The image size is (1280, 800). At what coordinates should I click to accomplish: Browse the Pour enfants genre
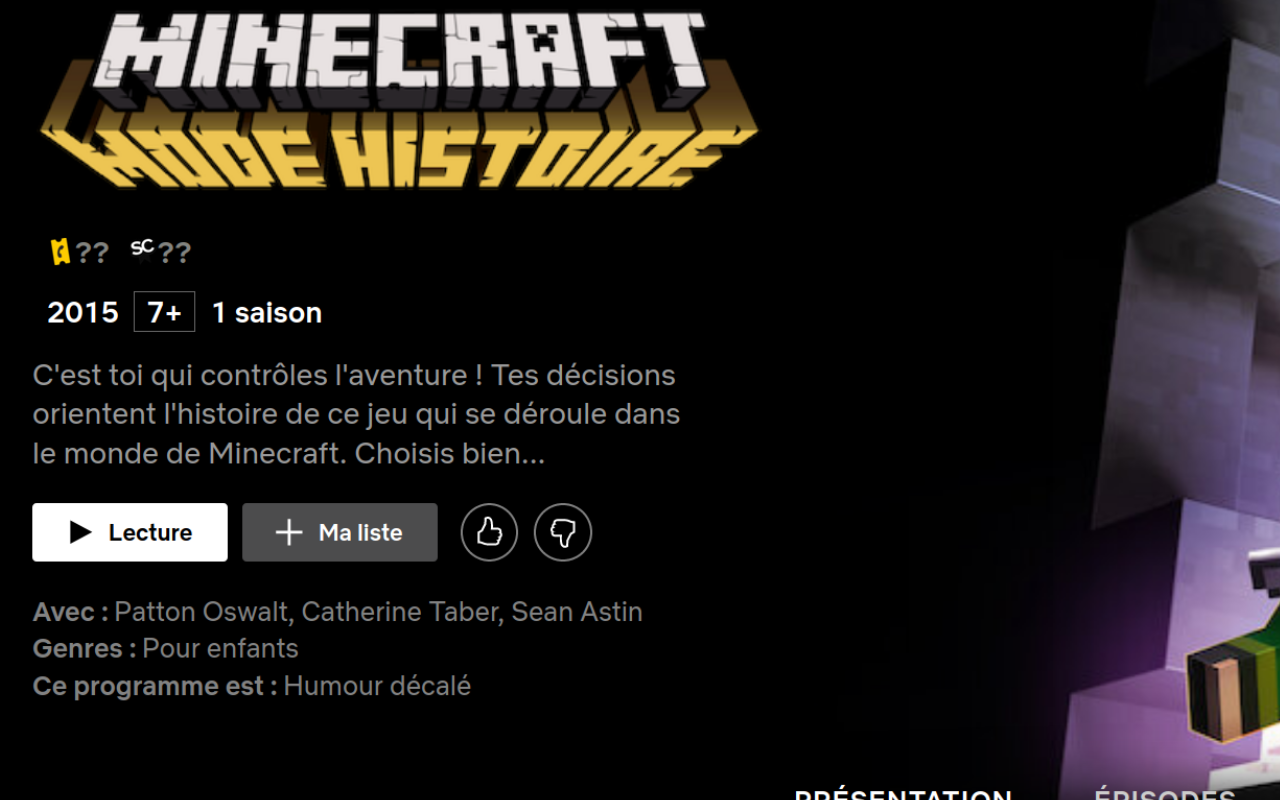221,648
